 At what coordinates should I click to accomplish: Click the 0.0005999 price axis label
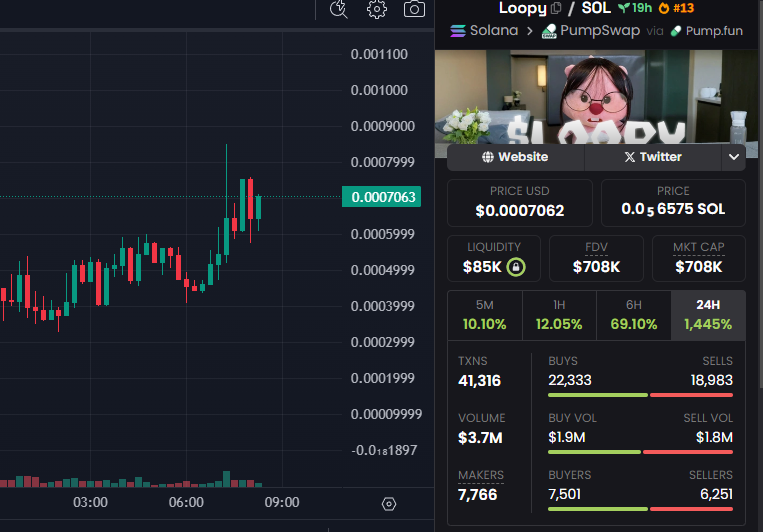[x=382, y=234]
